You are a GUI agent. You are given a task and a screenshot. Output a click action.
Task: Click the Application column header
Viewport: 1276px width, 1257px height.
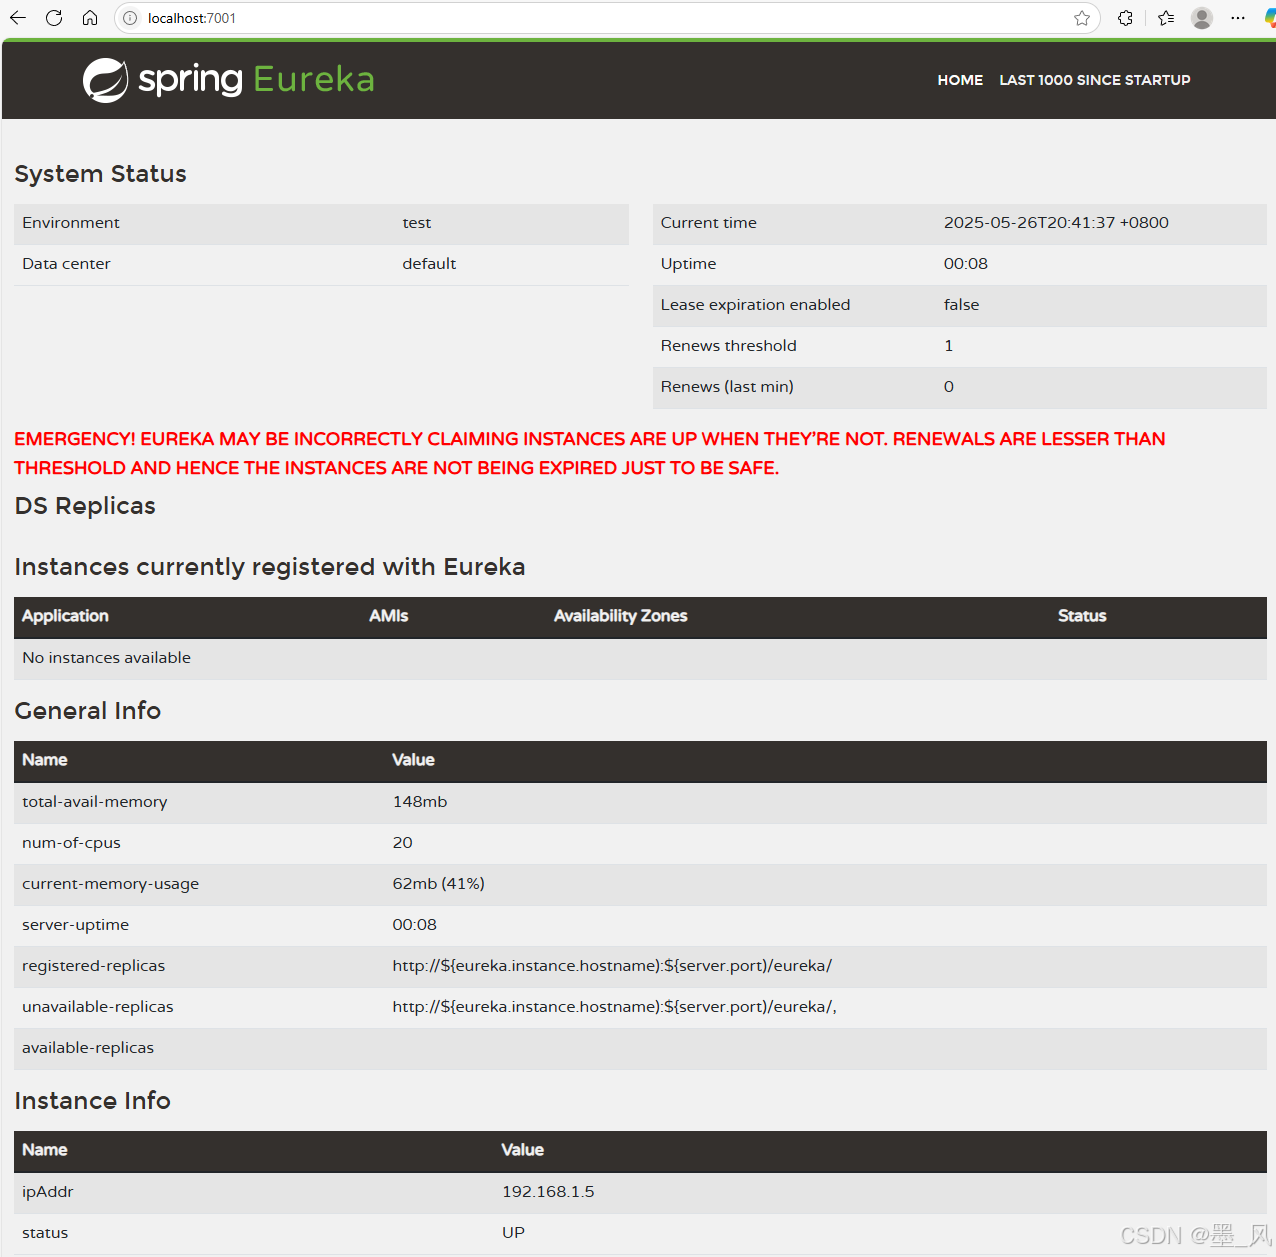pos(65,616)
